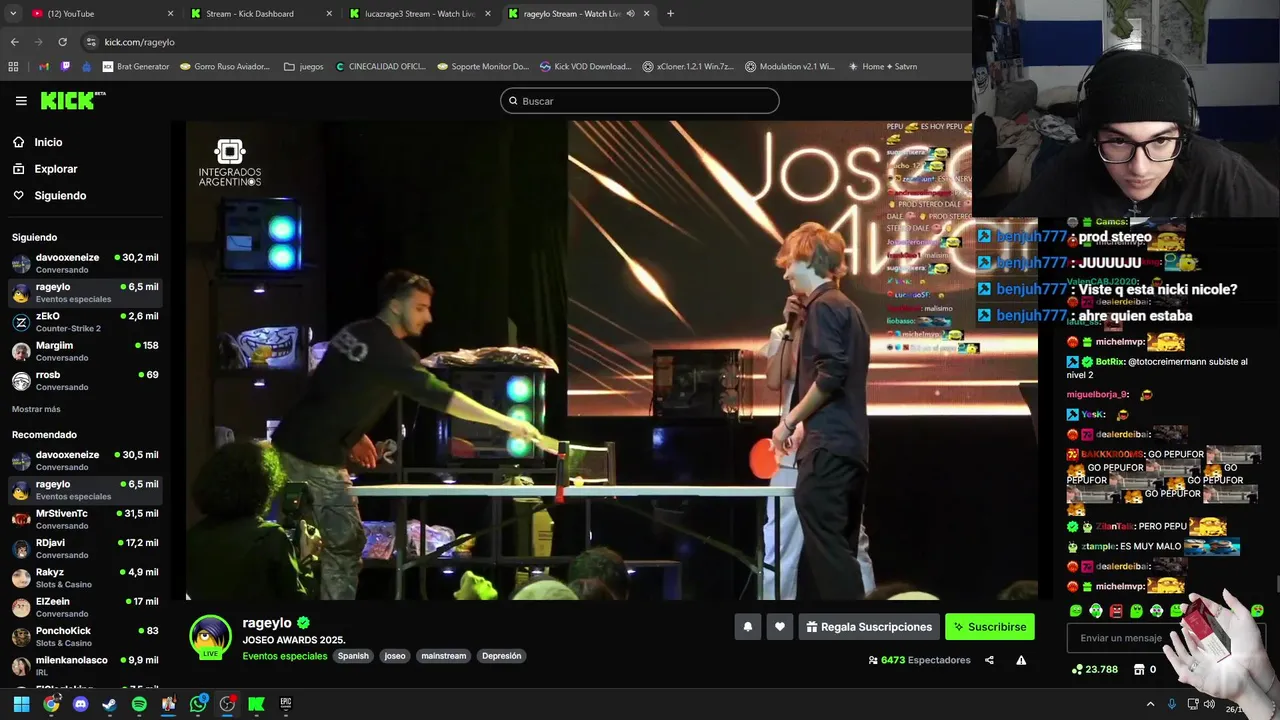Image resolution: width=1280 pixels, height=720 pixels.
Task: Open davooxeneize under Siguiendo list
Action: (85, 263)
